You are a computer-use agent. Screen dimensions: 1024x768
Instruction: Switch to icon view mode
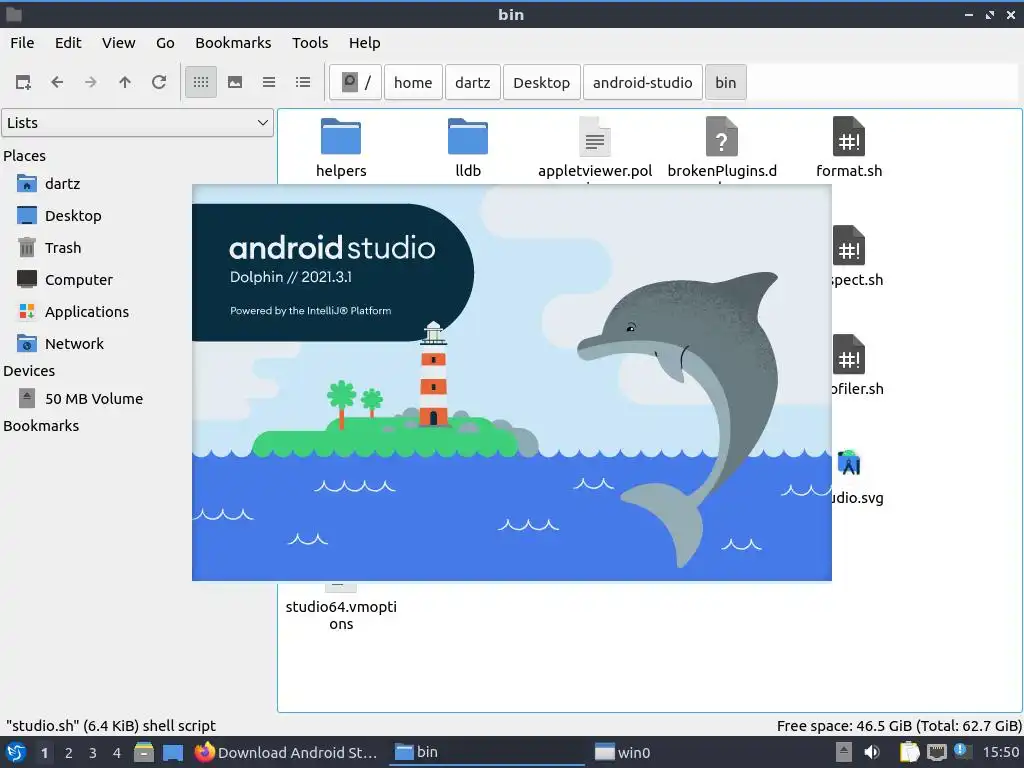pyautogui.click(x=201, y=82)
